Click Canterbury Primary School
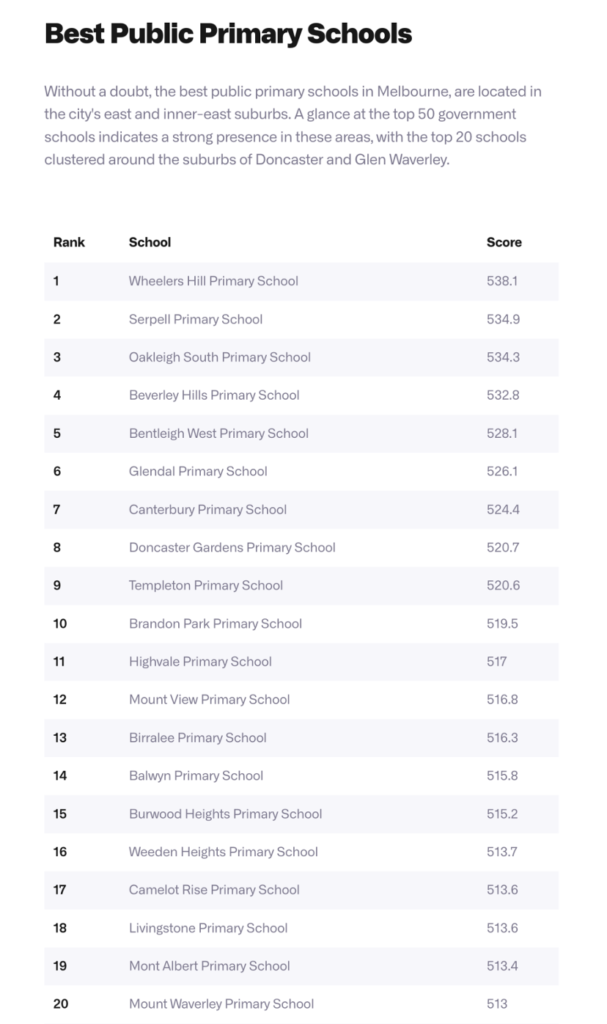The width and height of the screenshot is (607, 1024). pos(208,509)
